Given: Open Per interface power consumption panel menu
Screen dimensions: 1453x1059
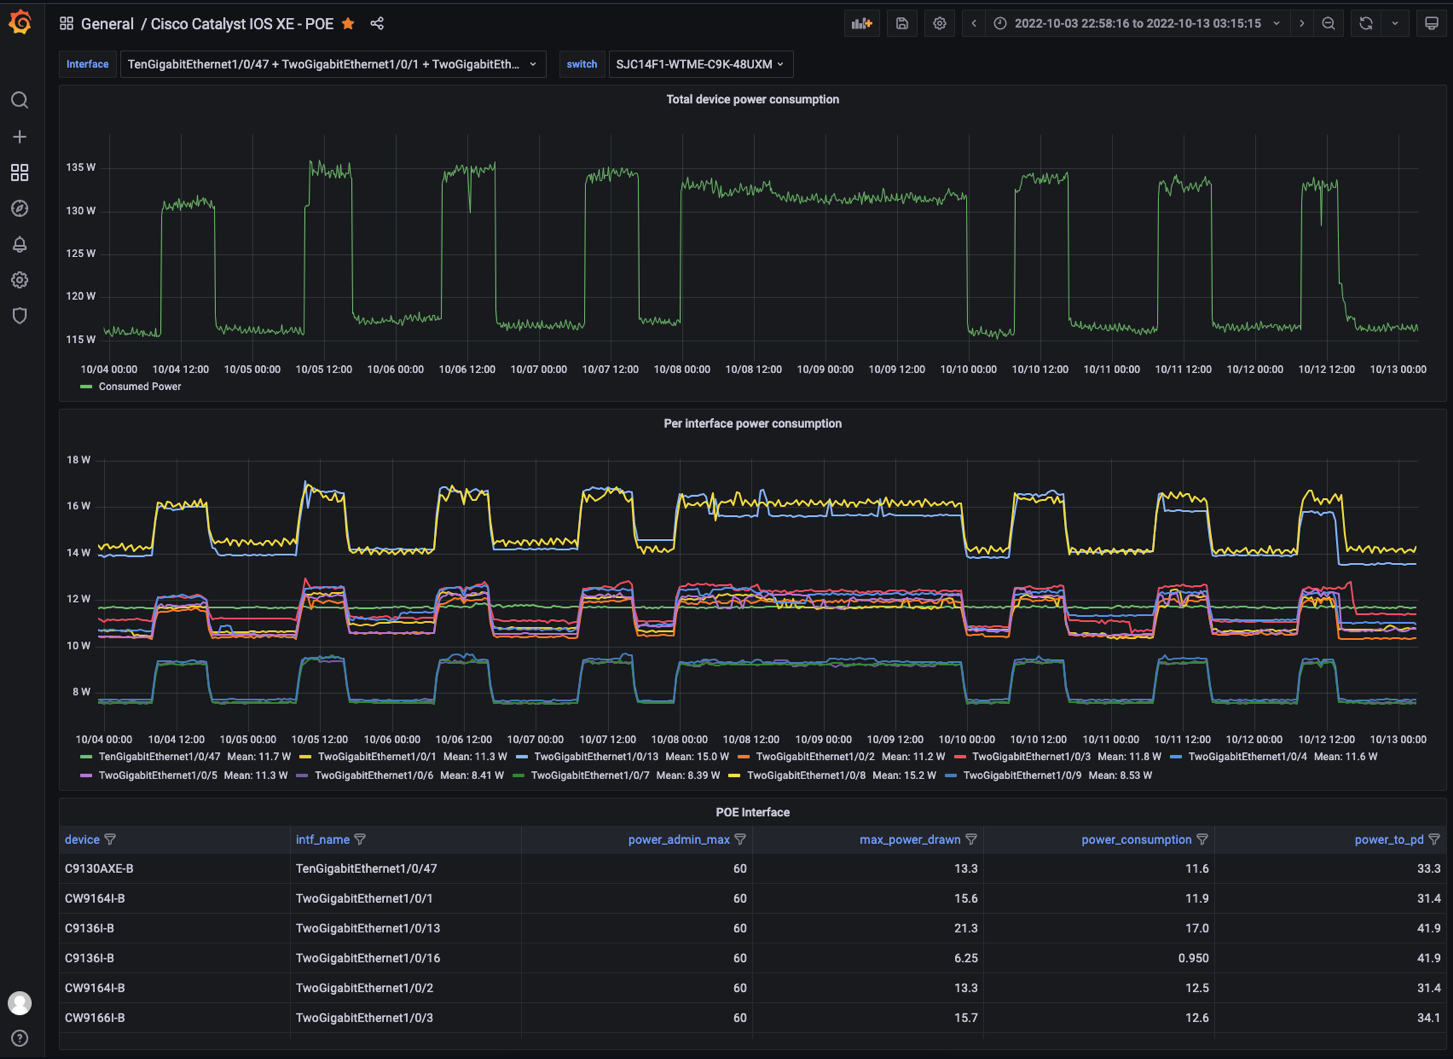Looking at the screenshot, I should (x=752, y=423).
